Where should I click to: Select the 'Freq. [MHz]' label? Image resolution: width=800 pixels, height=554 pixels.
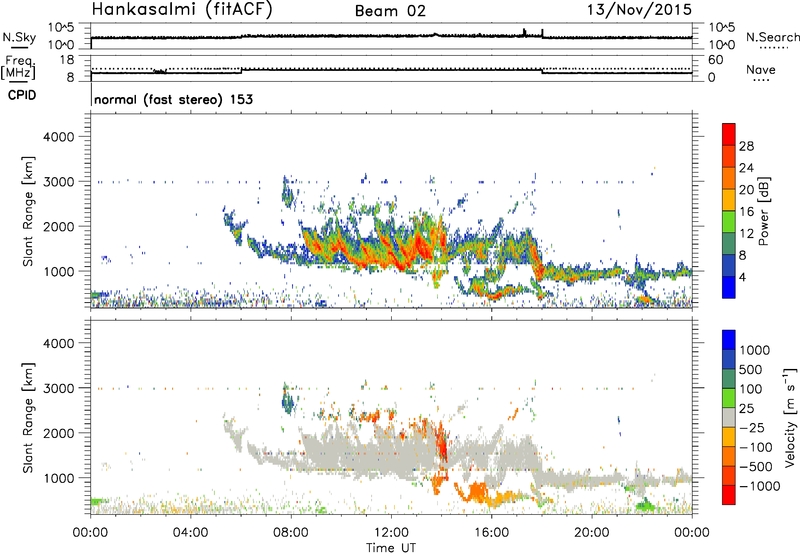(19, 67)
